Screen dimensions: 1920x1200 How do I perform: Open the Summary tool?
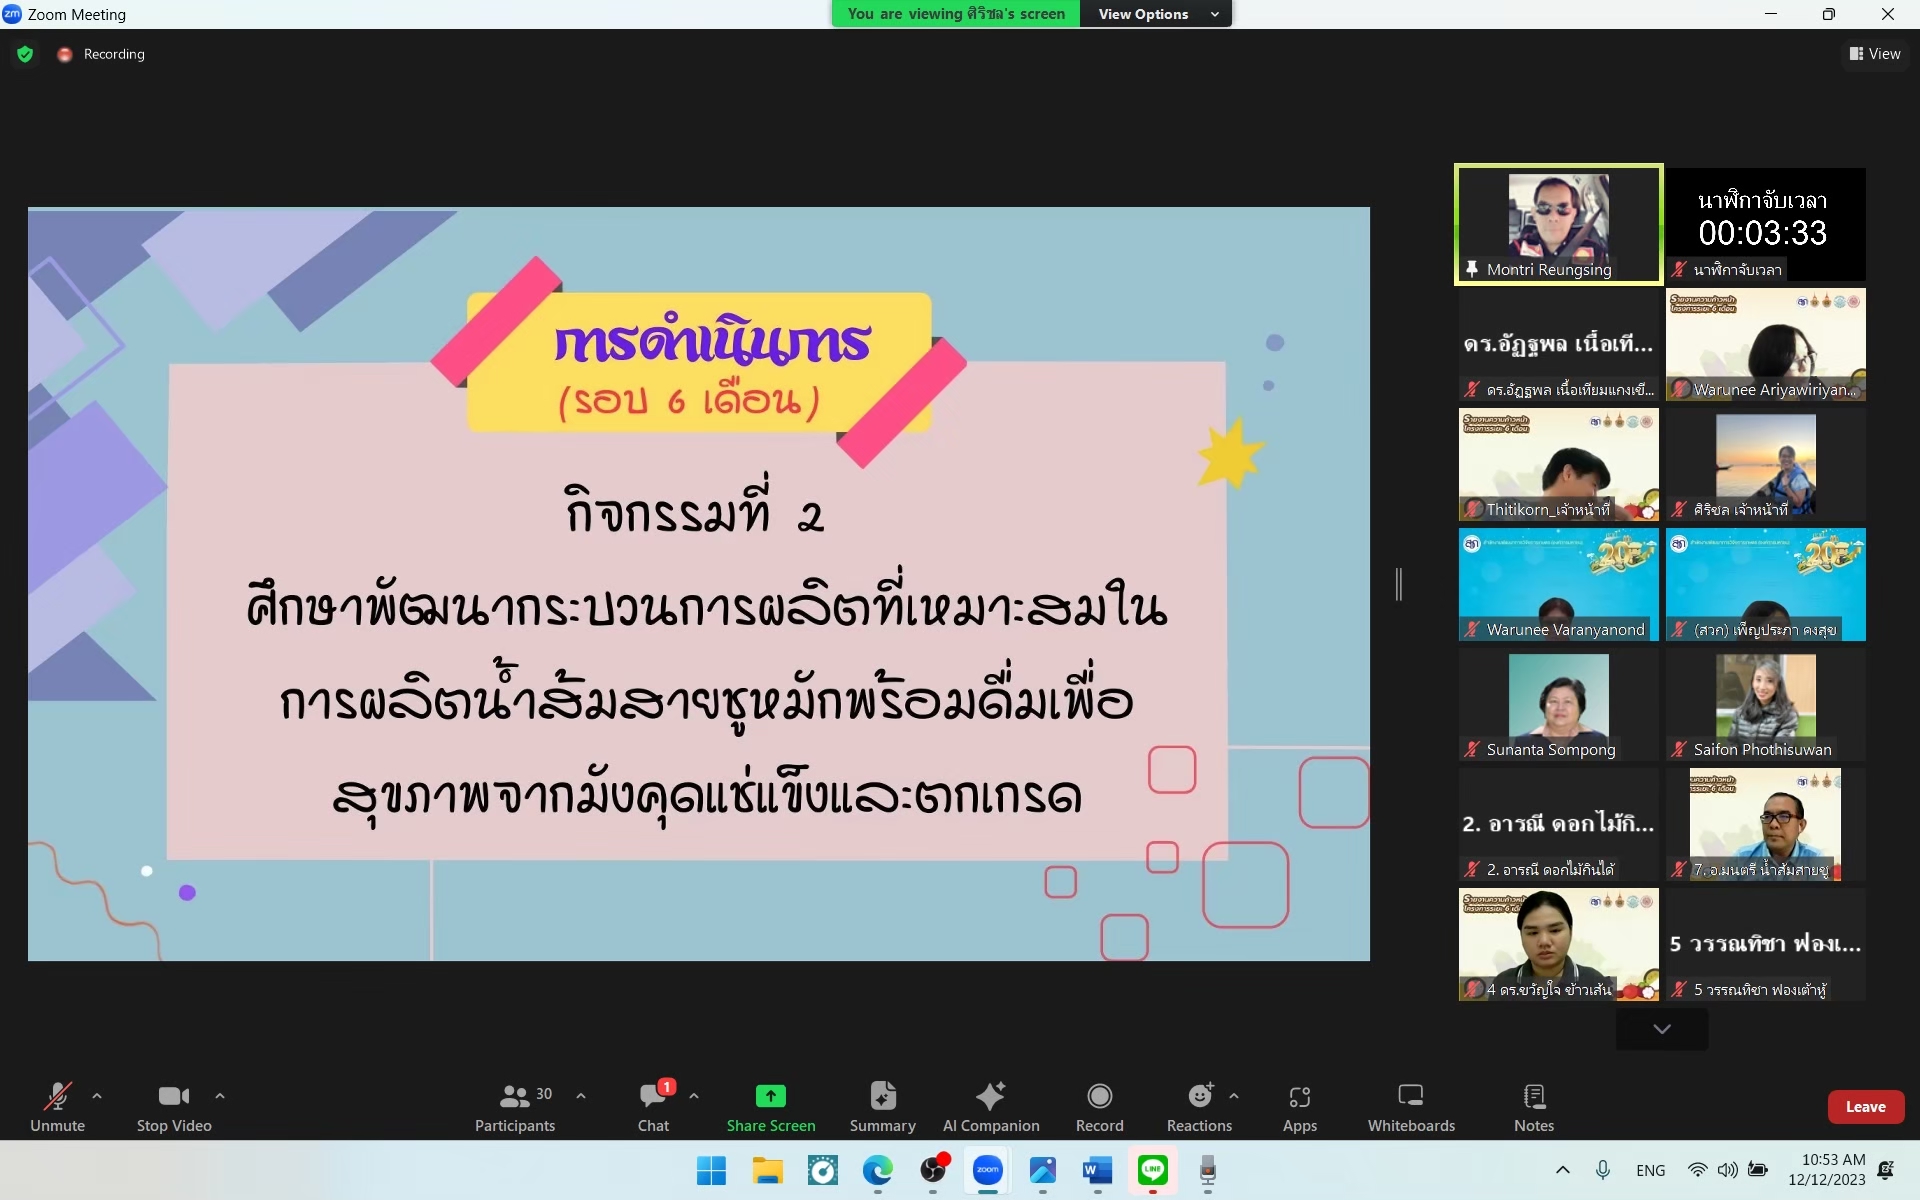(882, 1107)
